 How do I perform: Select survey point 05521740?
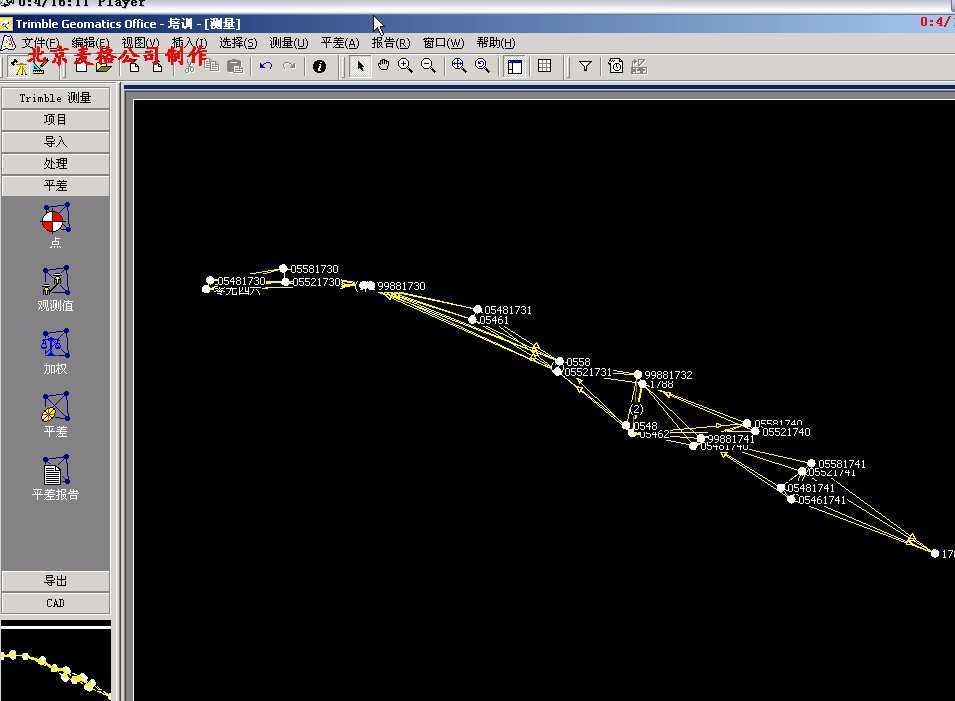pos(755,432)
